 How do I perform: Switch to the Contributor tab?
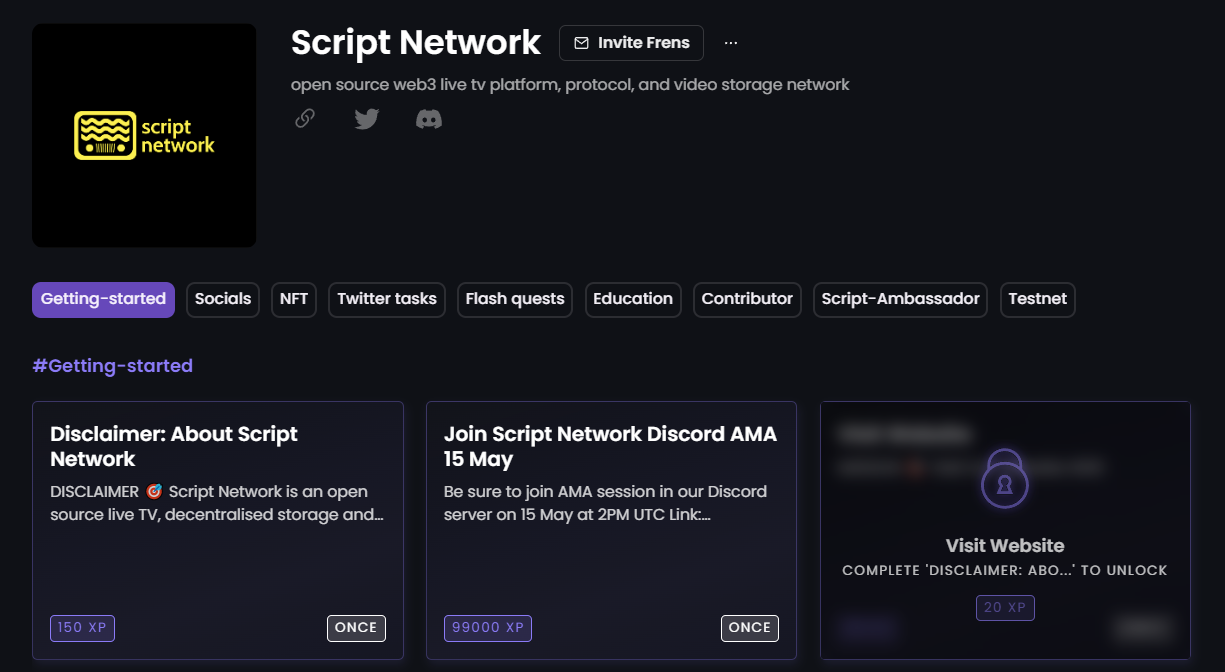(747, 299)
